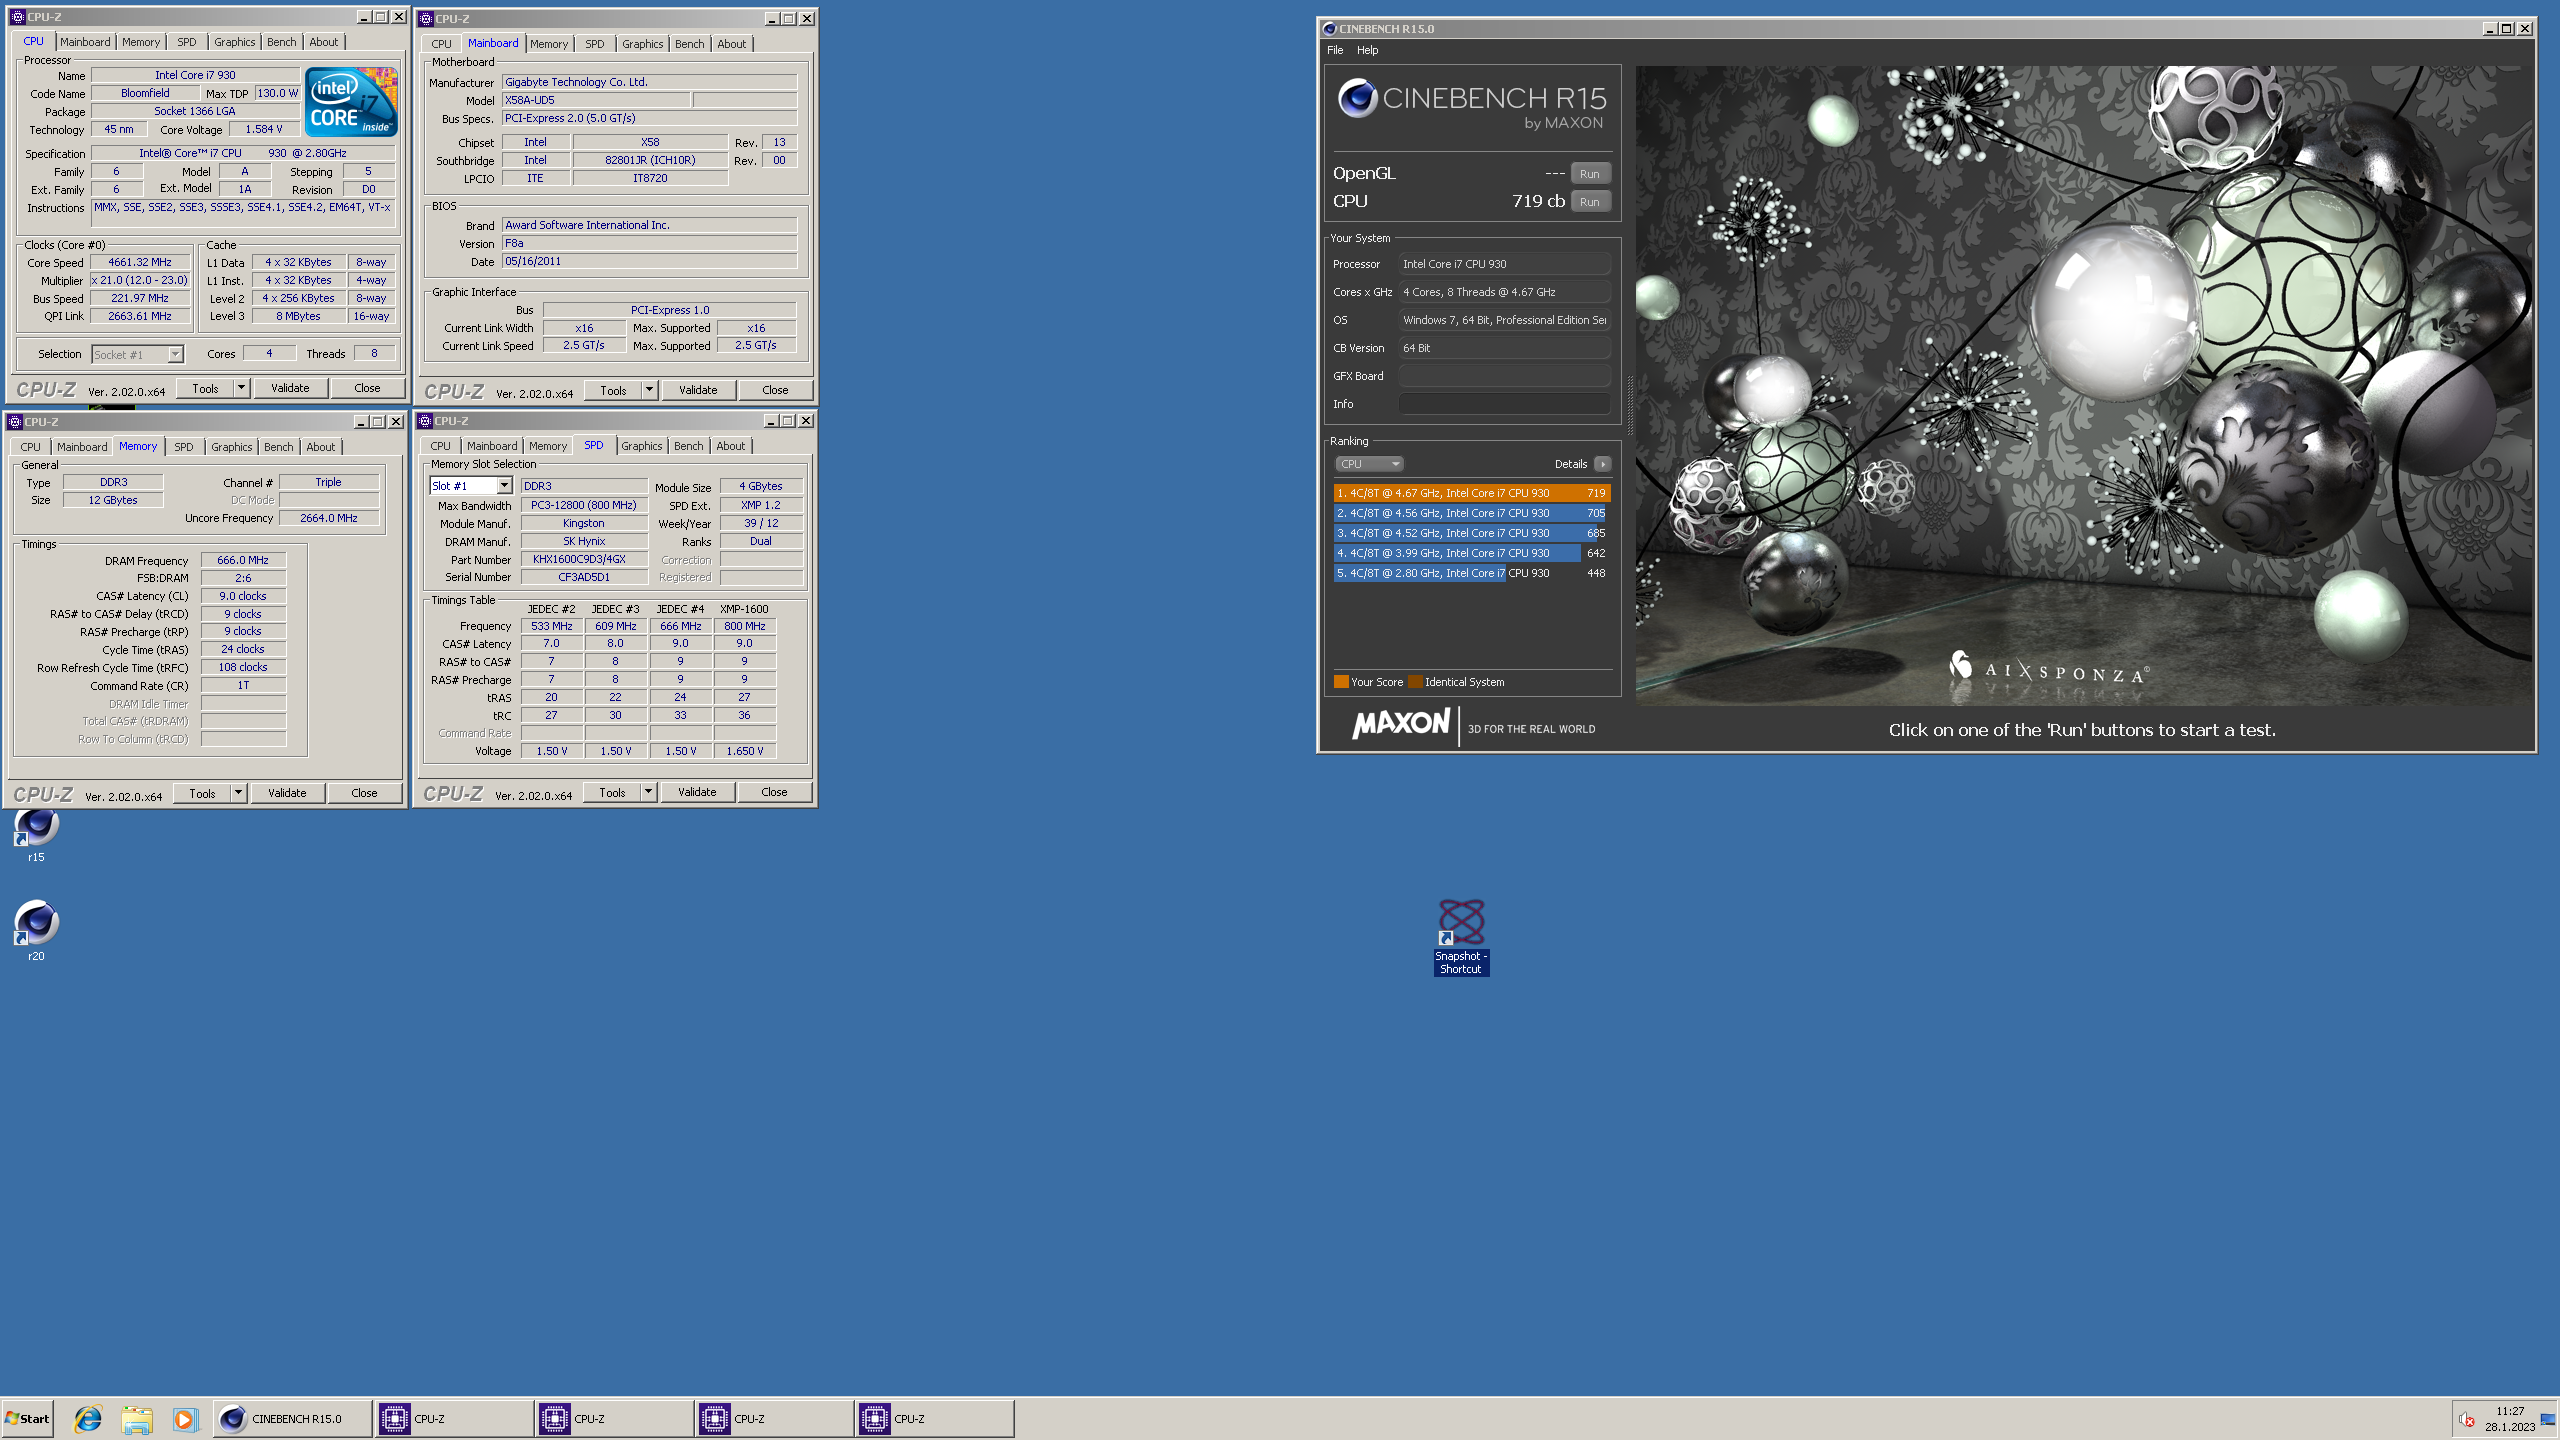The width and height of the screenshot is (2560, 1440).
Task: Click Close button in Mainboard CPU-Z window
Action: click(x=775, y=390)
